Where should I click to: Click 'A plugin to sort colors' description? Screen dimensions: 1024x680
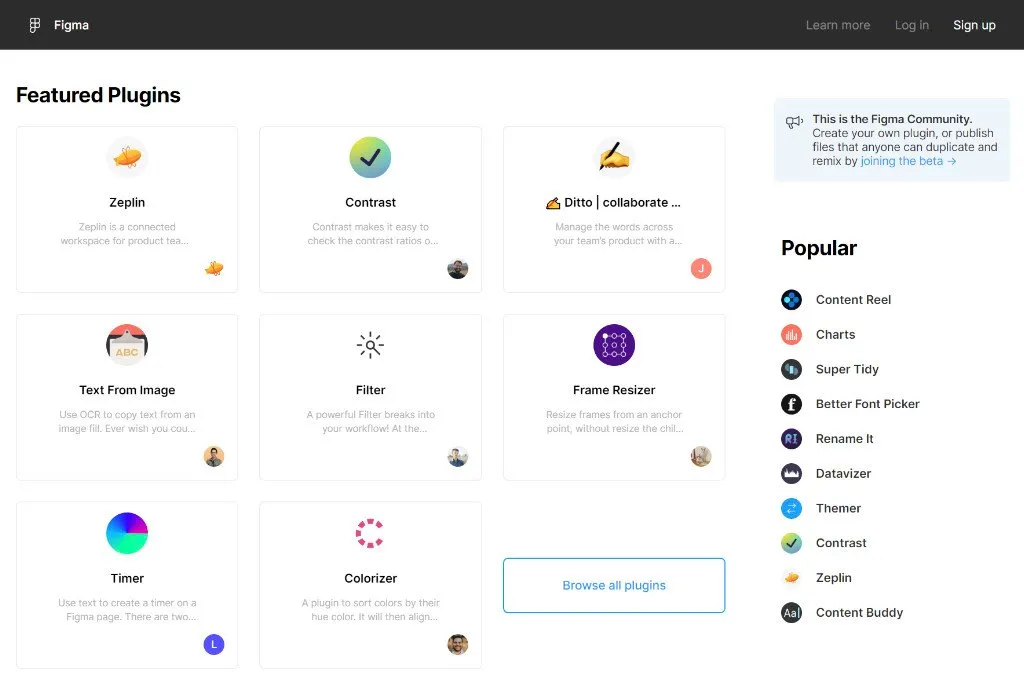coord(370,609)
